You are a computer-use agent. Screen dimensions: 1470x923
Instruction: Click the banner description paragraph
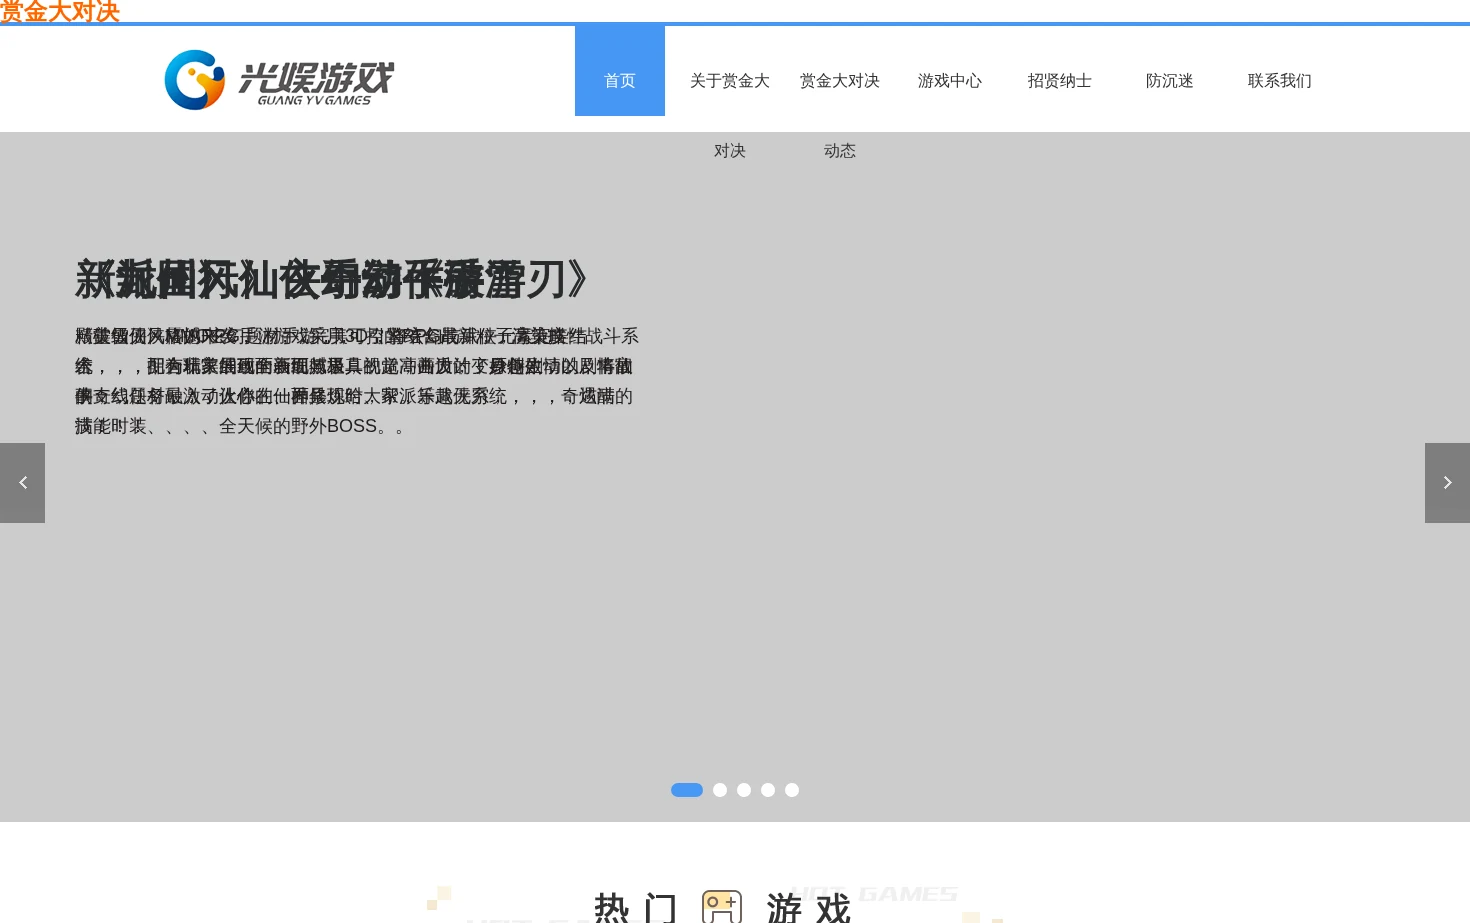coord(357,381)
